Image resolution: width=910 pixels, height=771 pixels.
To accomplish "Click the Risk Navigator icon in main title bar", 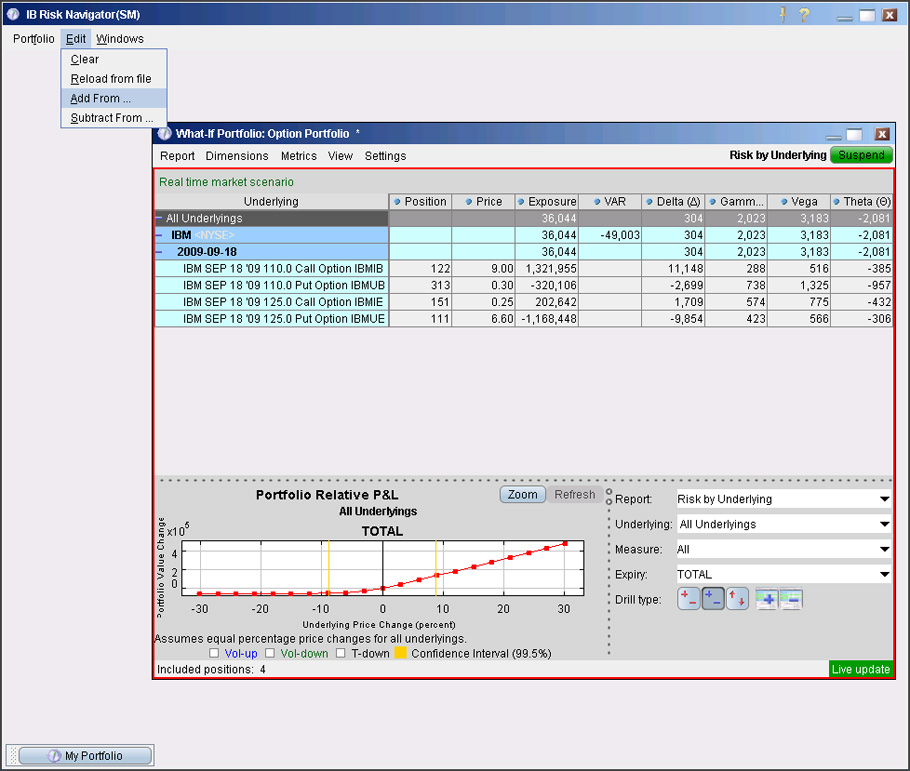I will coord(13,15).
